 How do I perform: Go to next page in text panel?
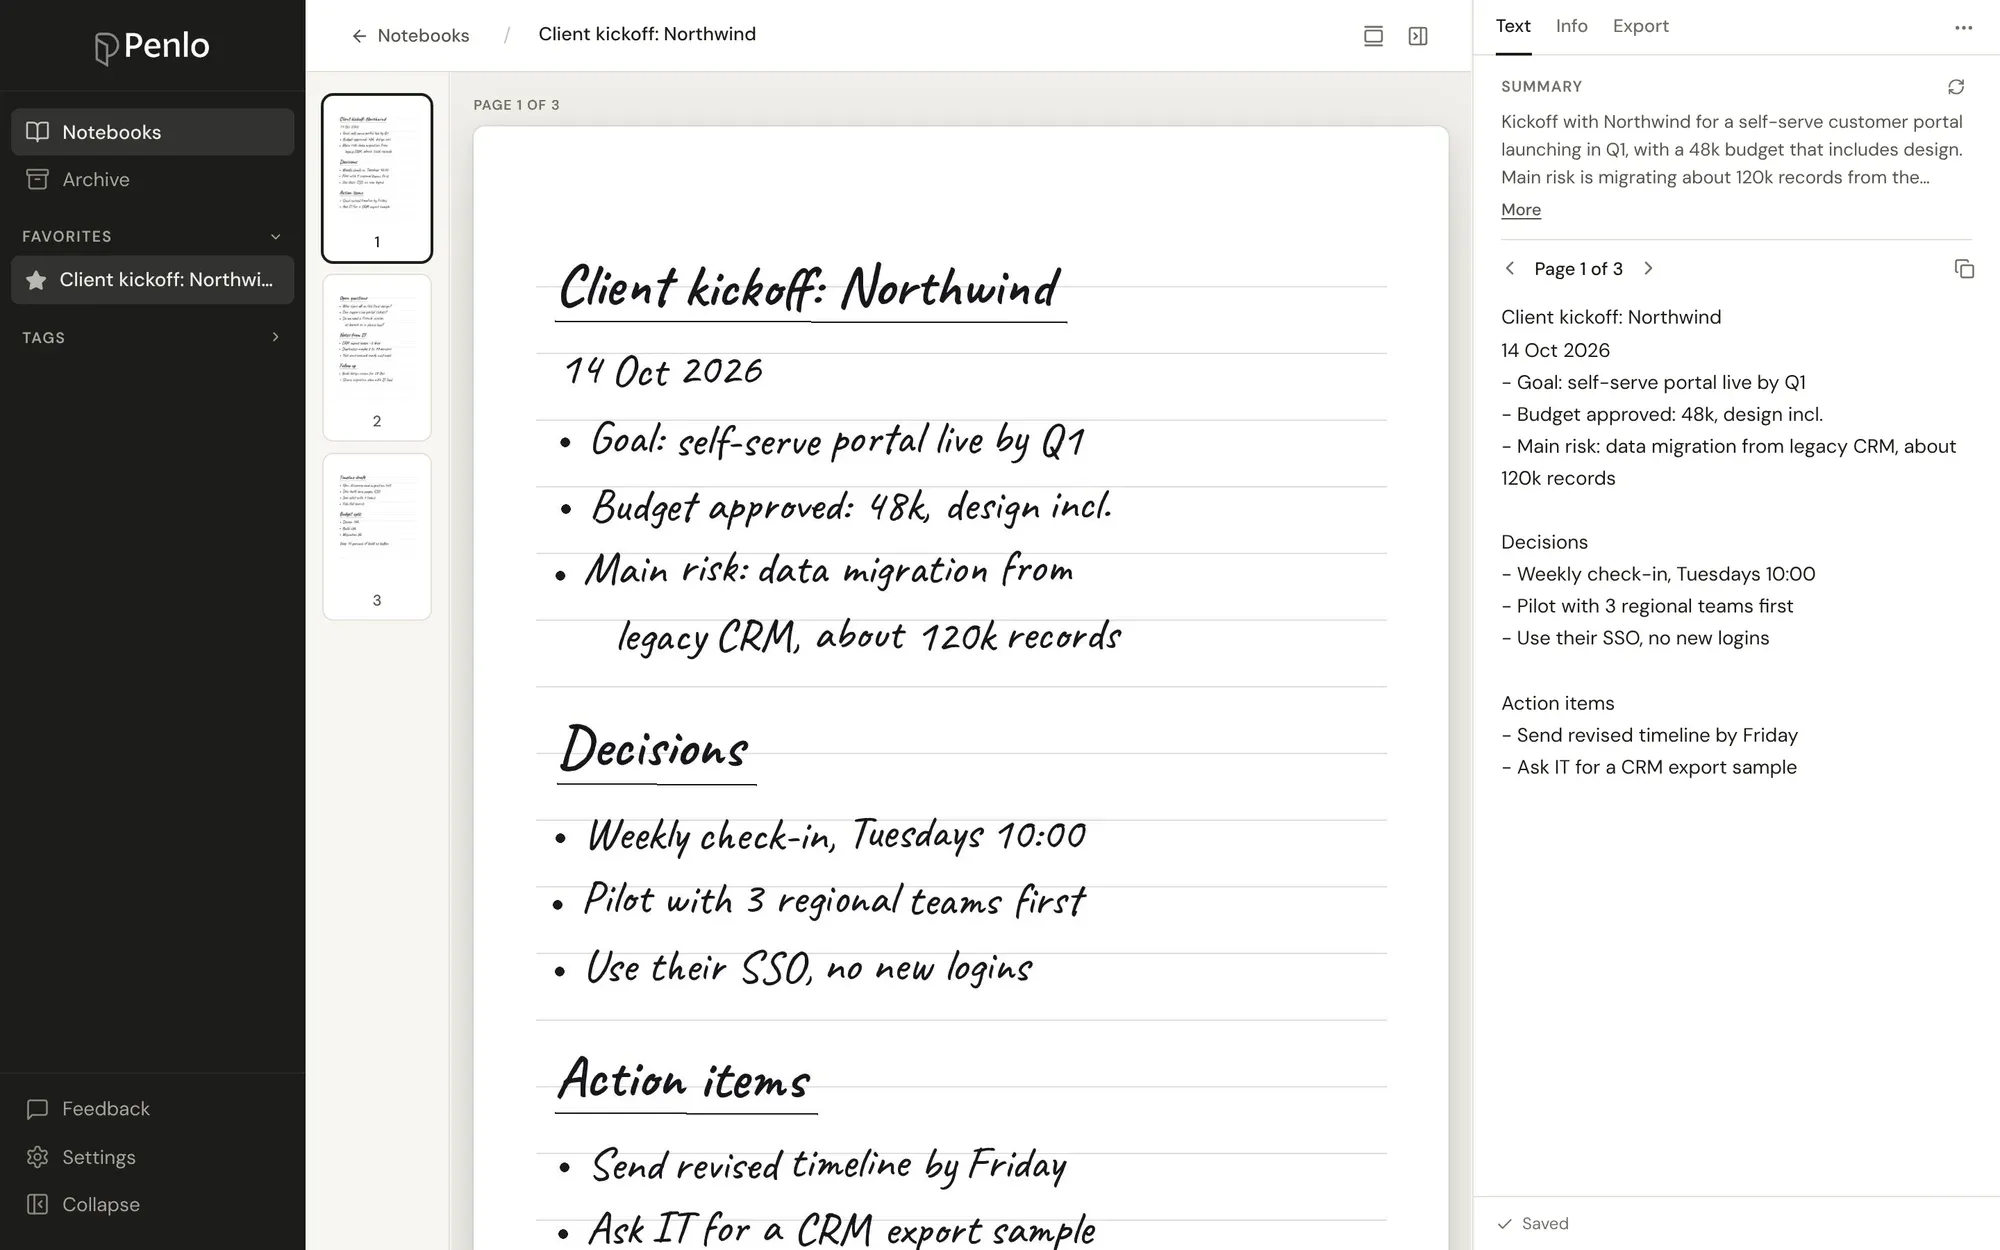(x=1648, y=268)
